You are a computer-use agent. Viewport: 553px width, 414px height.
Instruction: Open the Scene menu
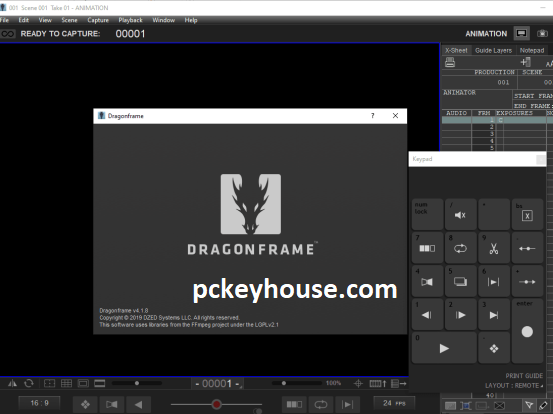point(69,20)
